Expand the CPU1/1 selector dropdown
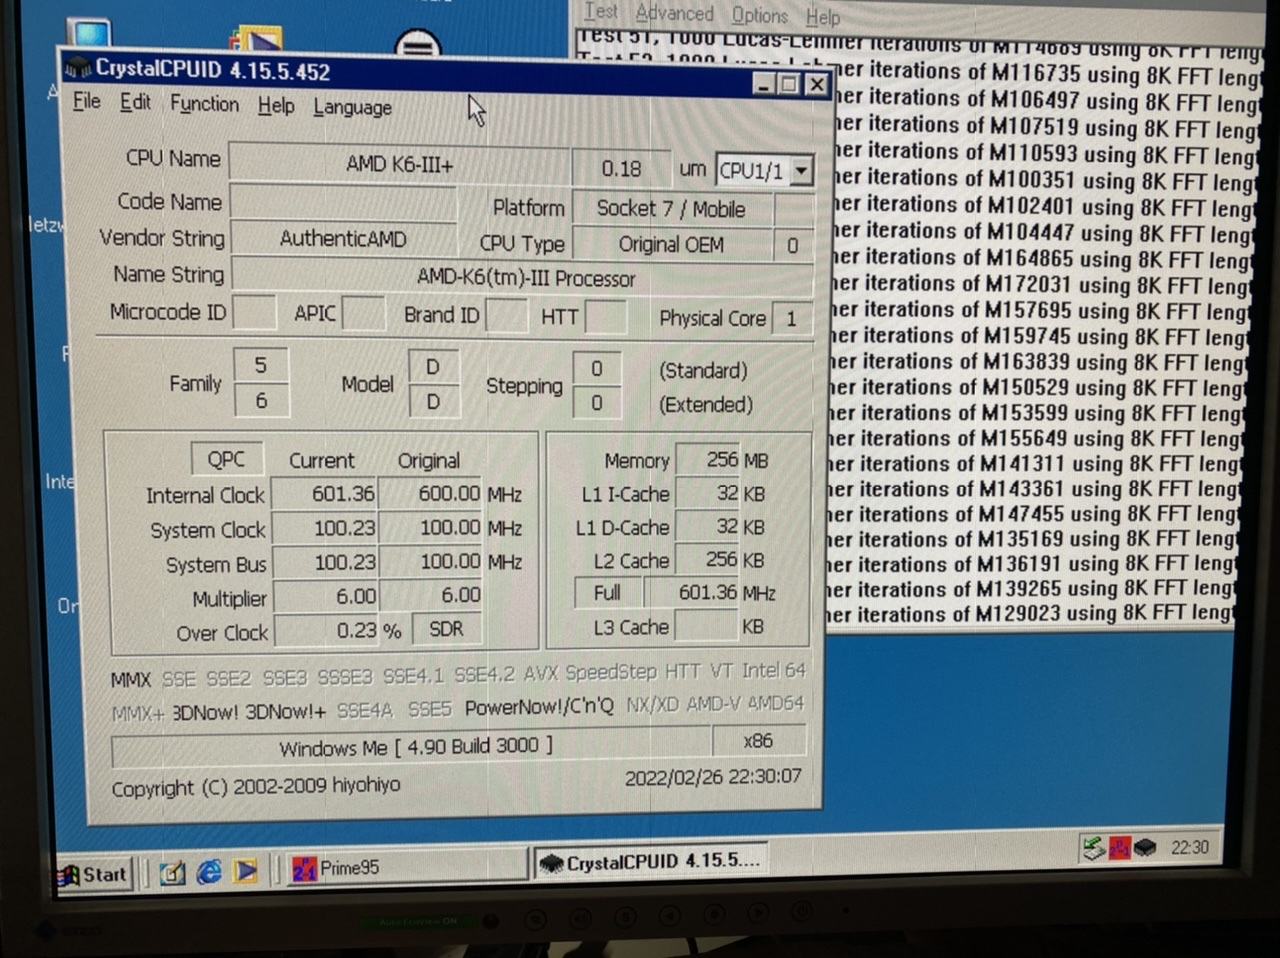The image size is (1280, 958). click(801, 171)
